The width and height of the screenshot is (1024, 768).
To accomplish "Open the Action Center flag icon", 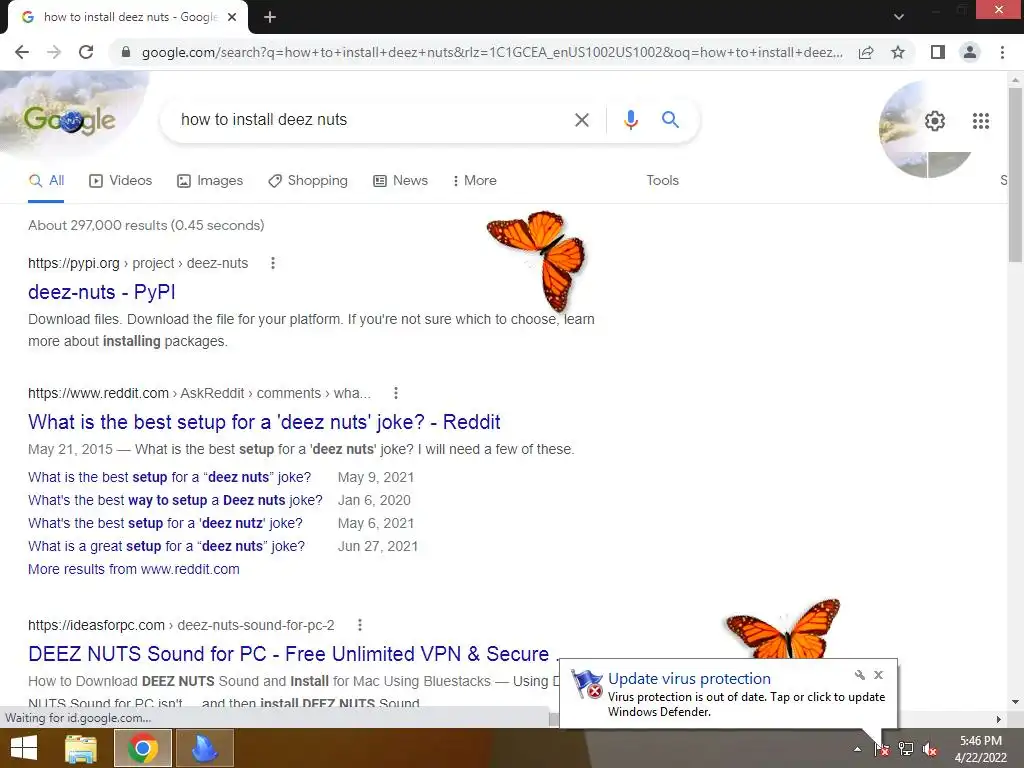I will click(x=882, y=749).
